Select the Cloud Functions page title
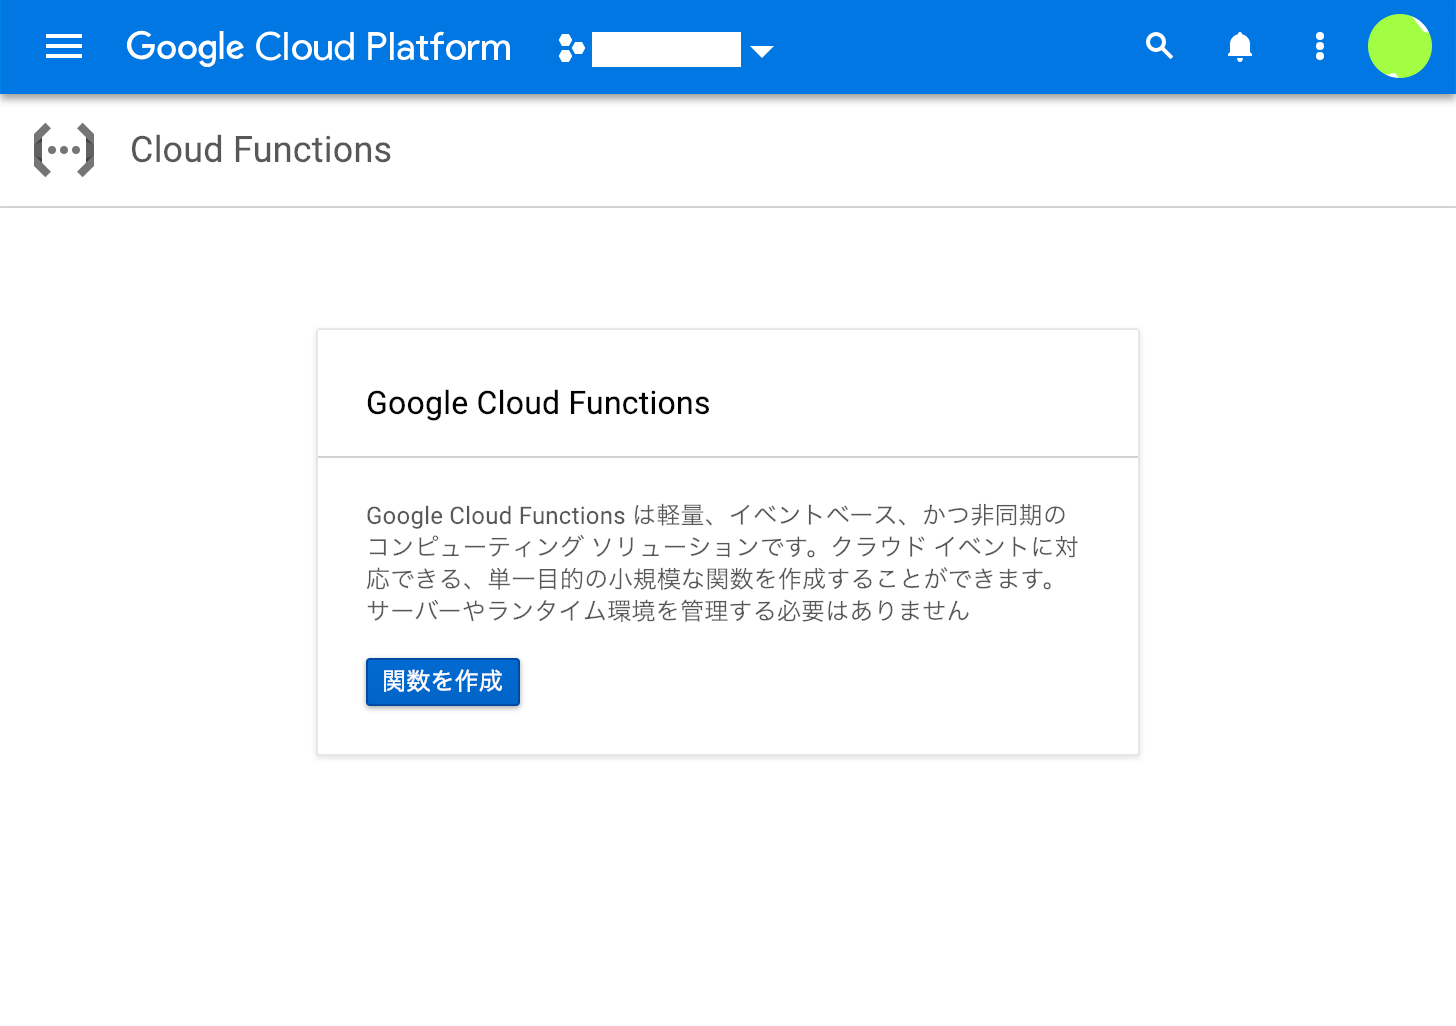 [260, 149]
